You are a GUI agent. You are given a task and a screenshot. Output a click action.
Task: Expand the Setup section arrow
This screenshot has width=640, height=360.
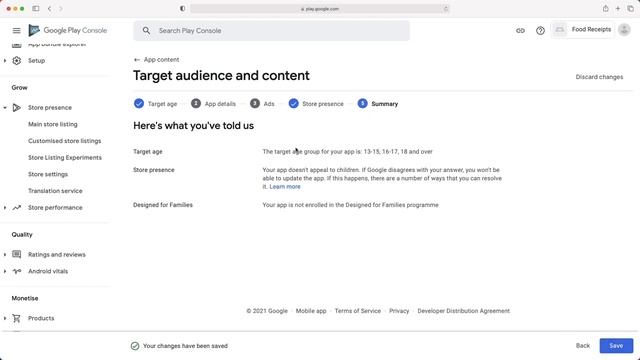click(5, 60)
